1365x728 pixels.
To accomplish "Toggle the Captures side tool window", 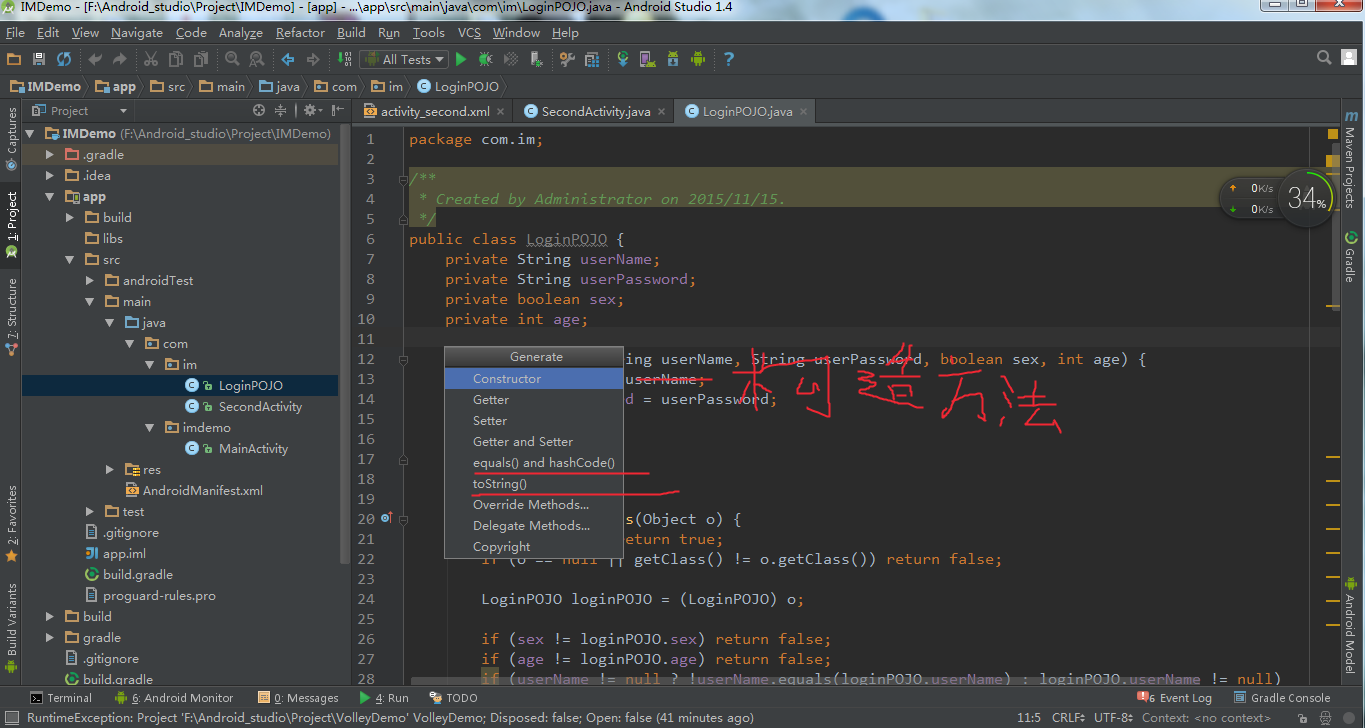I will coord(11,139).
